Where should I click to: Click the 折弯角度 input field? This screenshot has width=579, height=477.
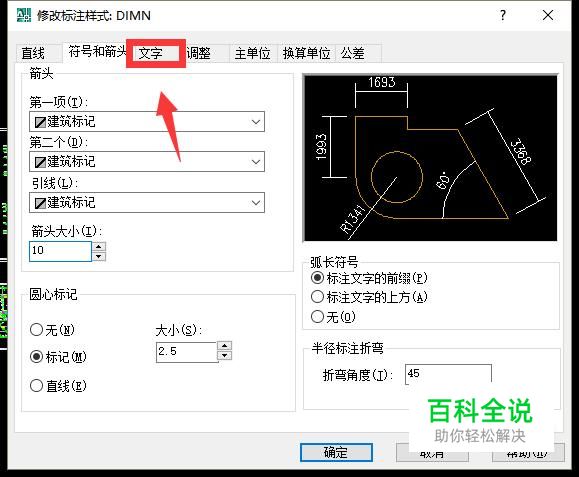point(448,374)
